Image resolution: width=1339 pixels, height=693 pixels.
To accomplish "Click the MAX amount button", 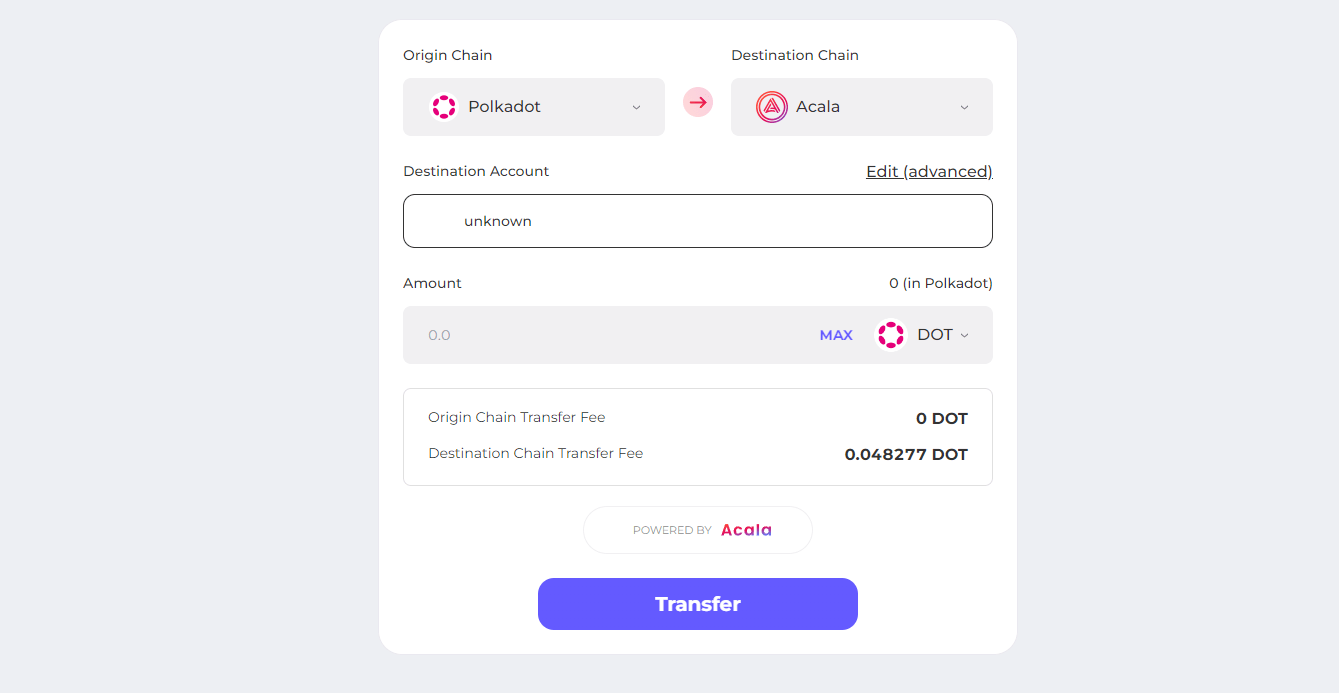I will [x=836, y=335].
